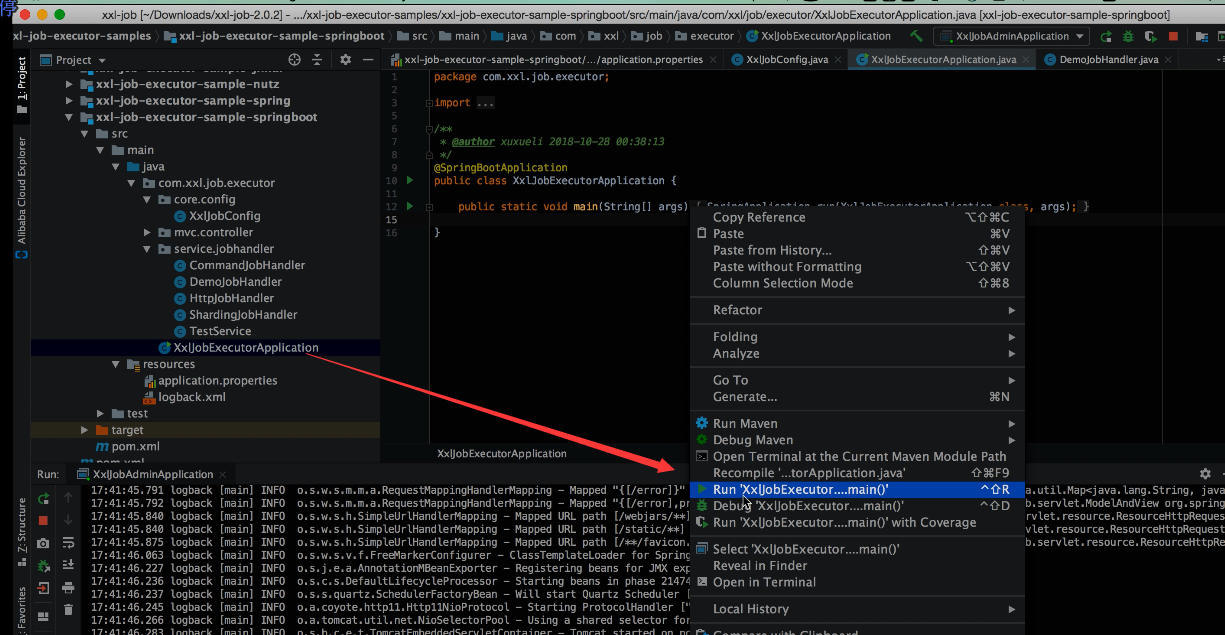Select application.properties in project tree
Image resolution: width=1225 pixels, height=635 pixels.
click(218, 381)
